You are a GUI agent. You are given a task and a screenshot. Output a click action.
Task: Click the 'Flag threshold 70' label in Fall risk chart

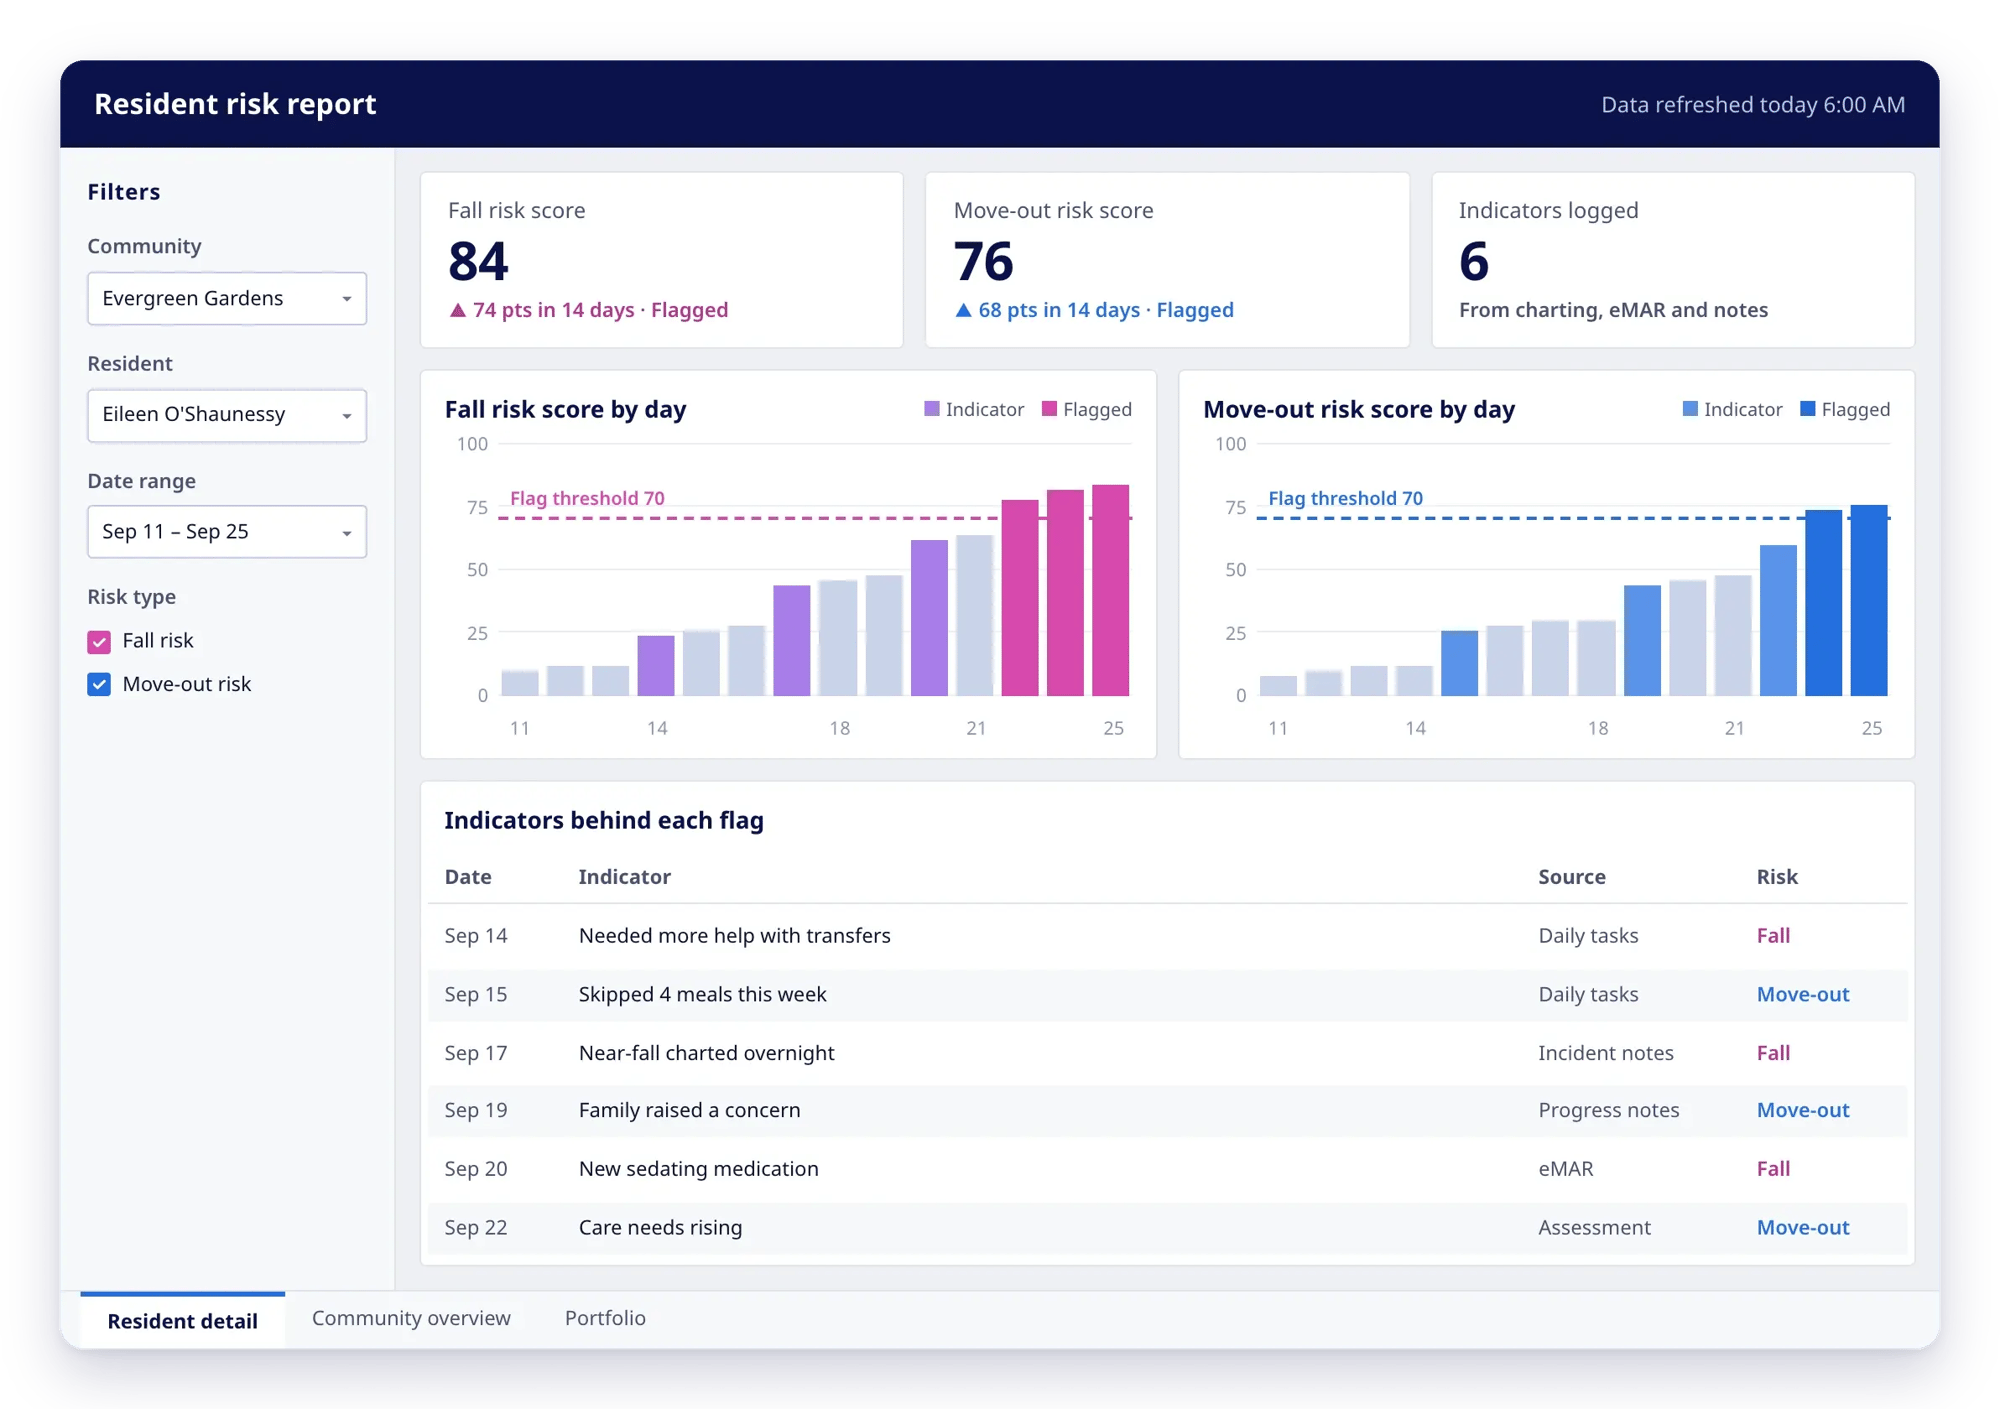(587, 498)
